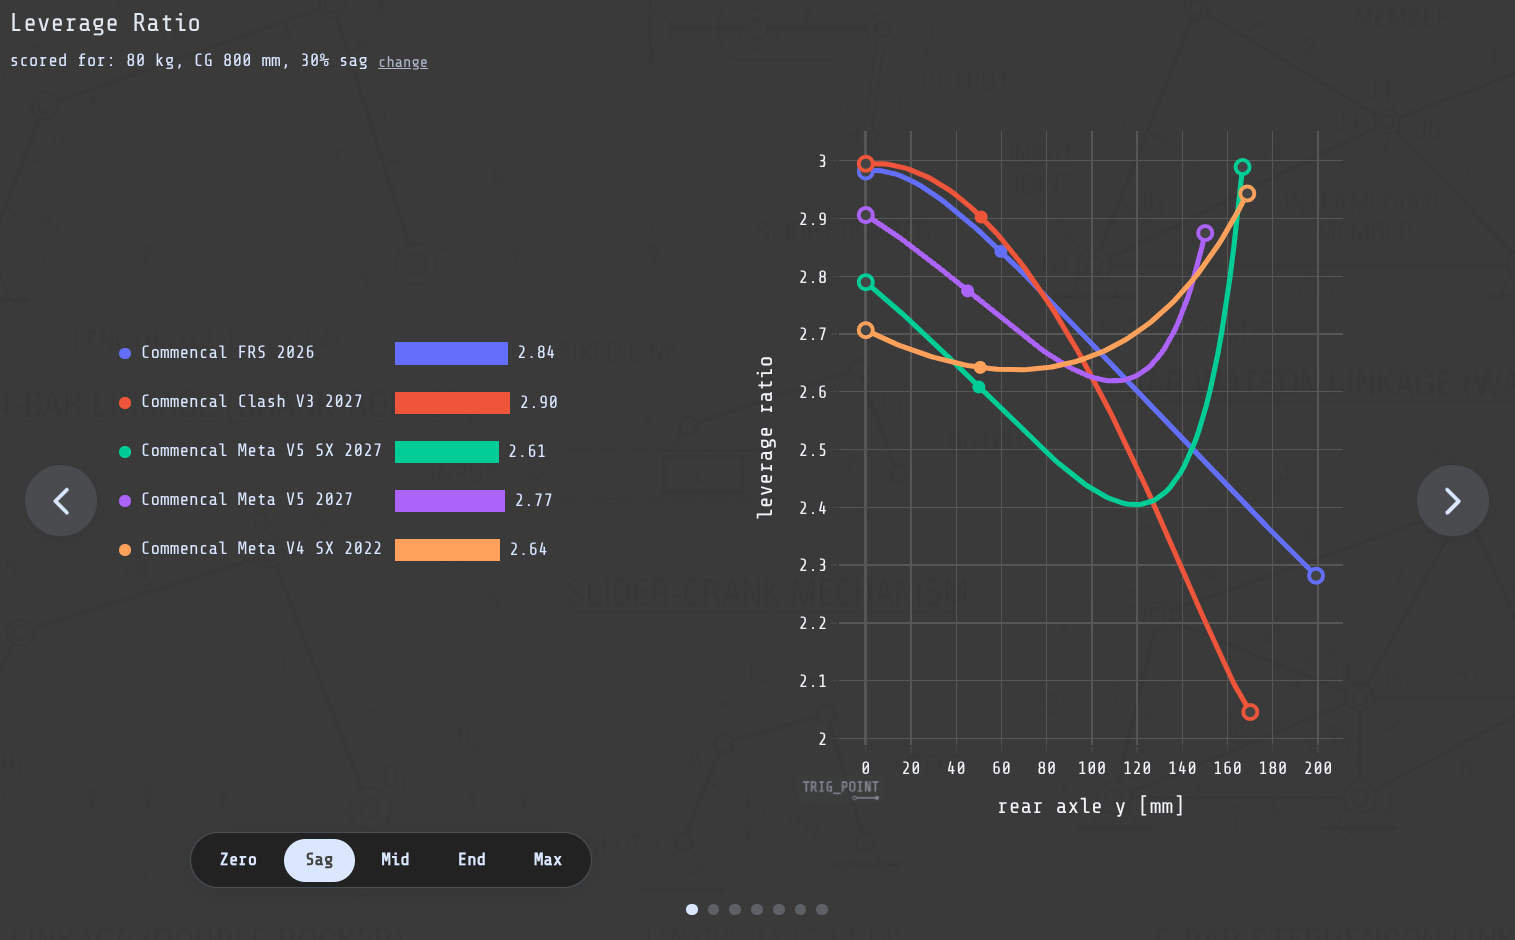The width and height of the screenshot is (1515, 940).
Task: Click the Leverage Ratio heading
Action: 105,23
